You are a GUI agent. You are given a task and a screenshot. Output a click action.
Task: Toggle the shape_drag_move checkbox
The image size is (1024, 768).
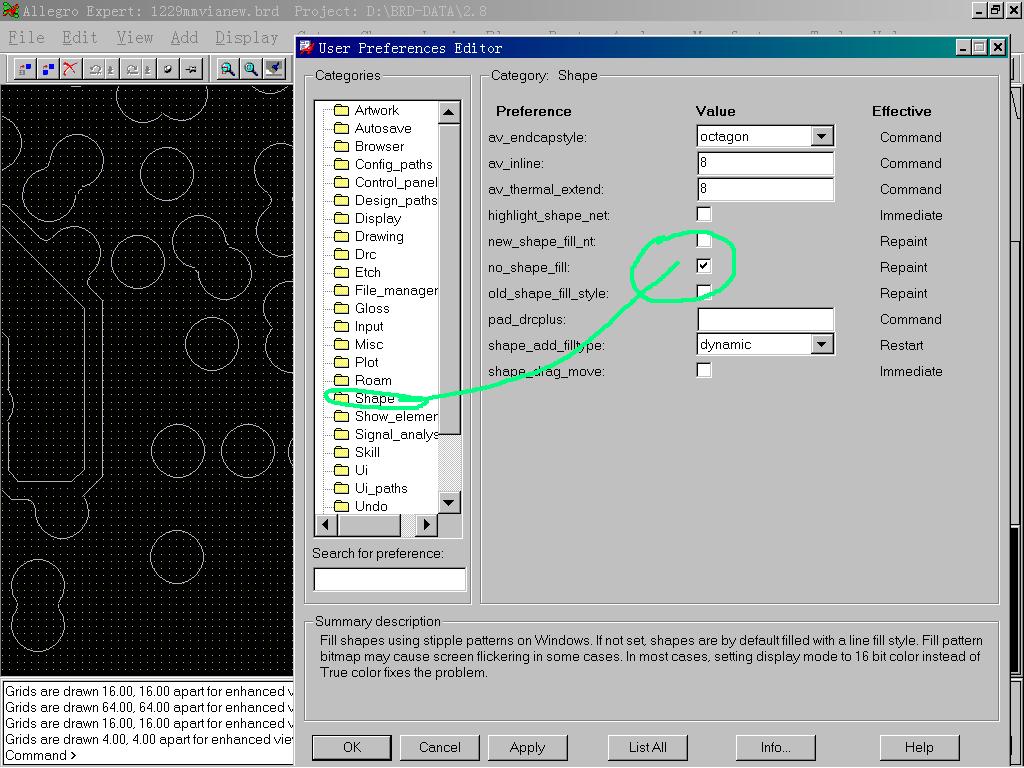[703, 370]
